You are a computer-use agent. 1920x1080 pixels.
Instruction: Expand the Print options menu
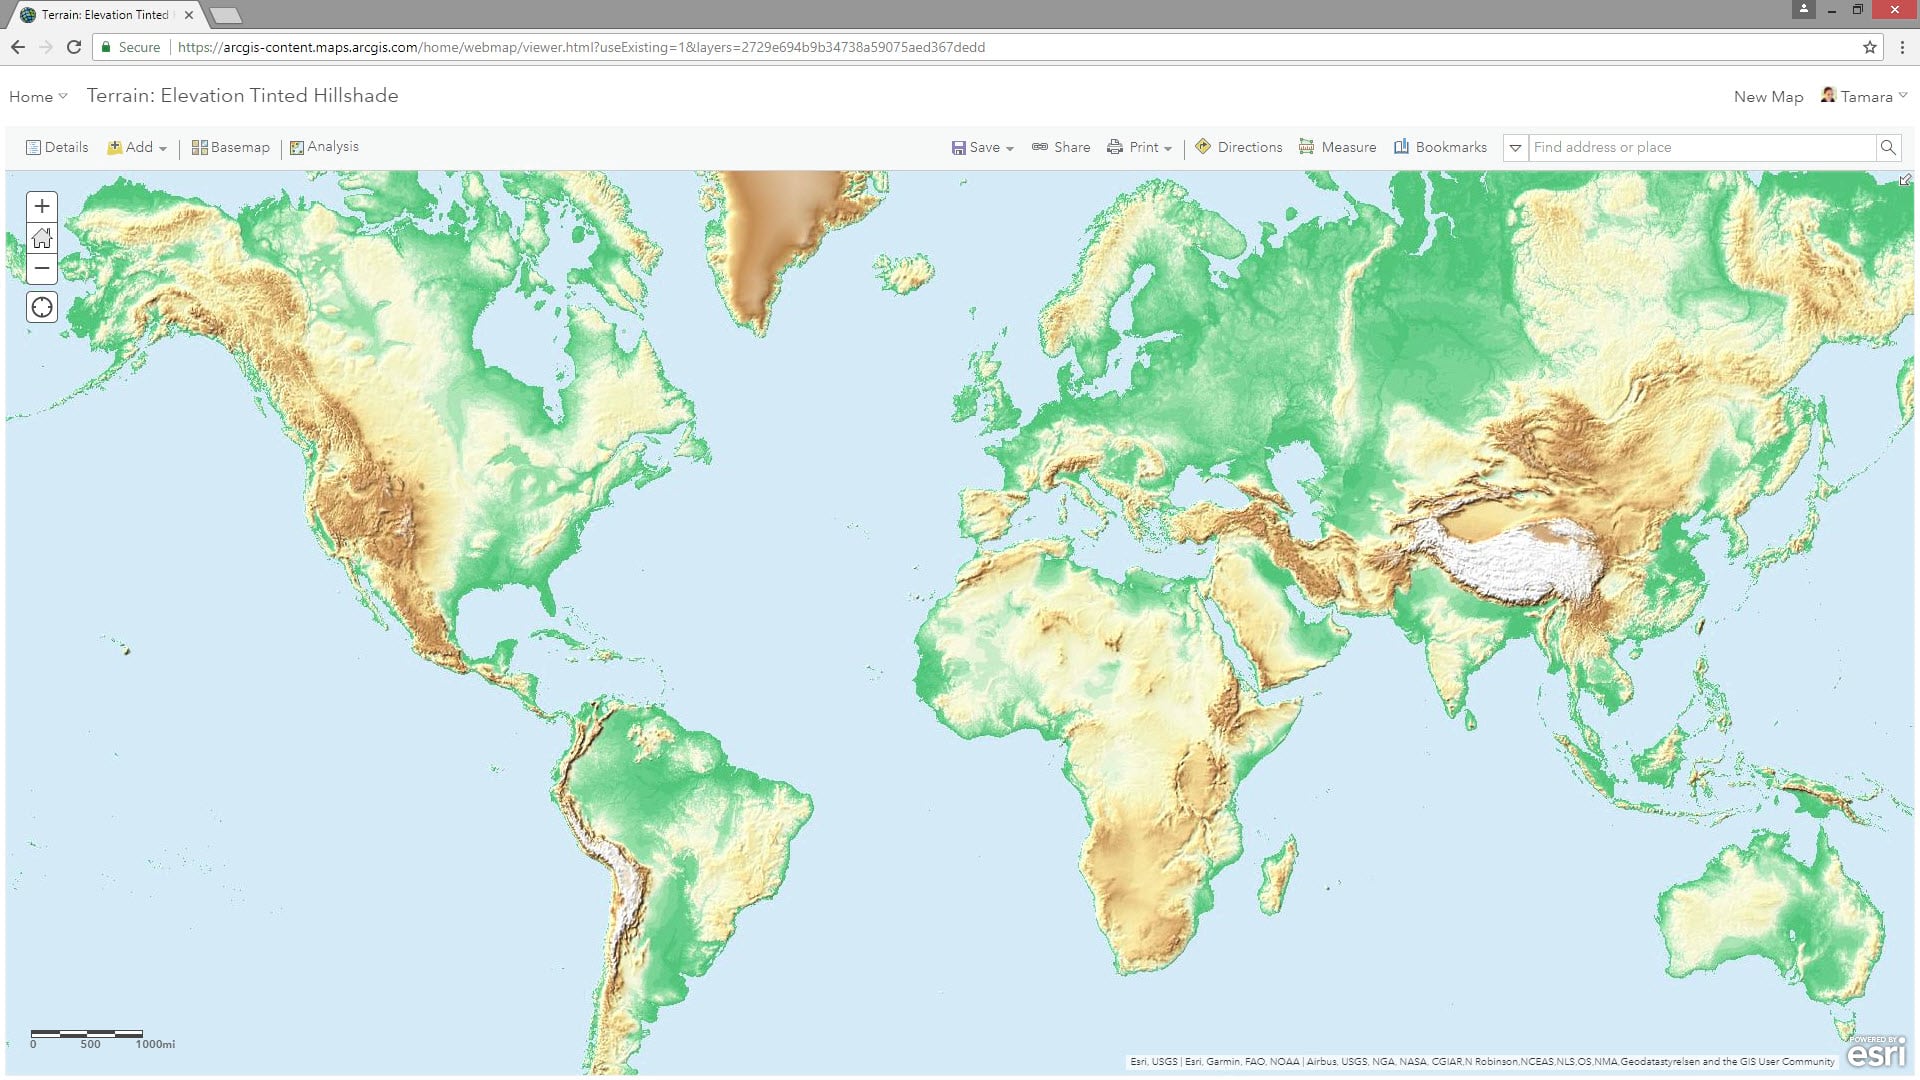1139,147
